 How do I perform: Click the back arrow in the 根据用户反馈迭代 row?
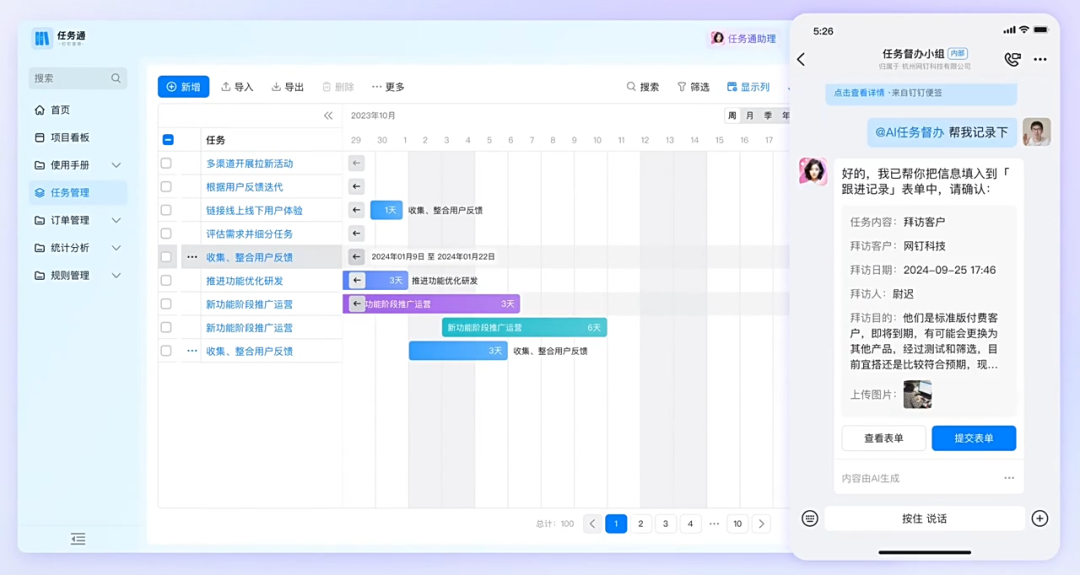tap(356, 187)
